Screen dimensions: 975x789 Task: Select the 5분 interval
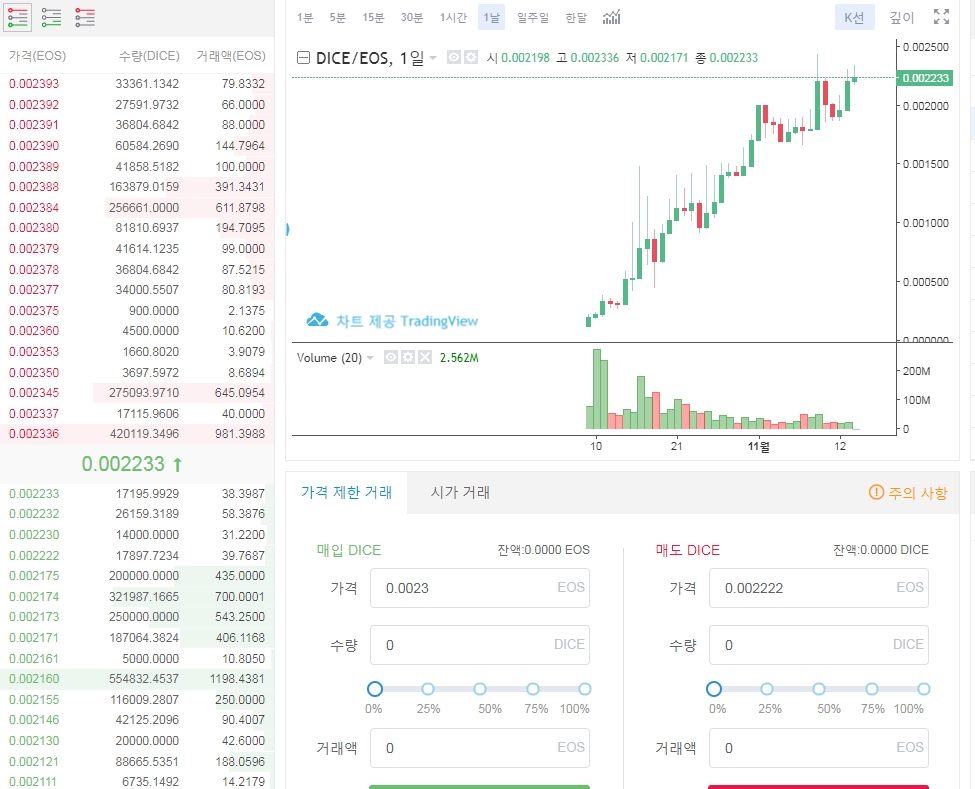coord(338,17)
